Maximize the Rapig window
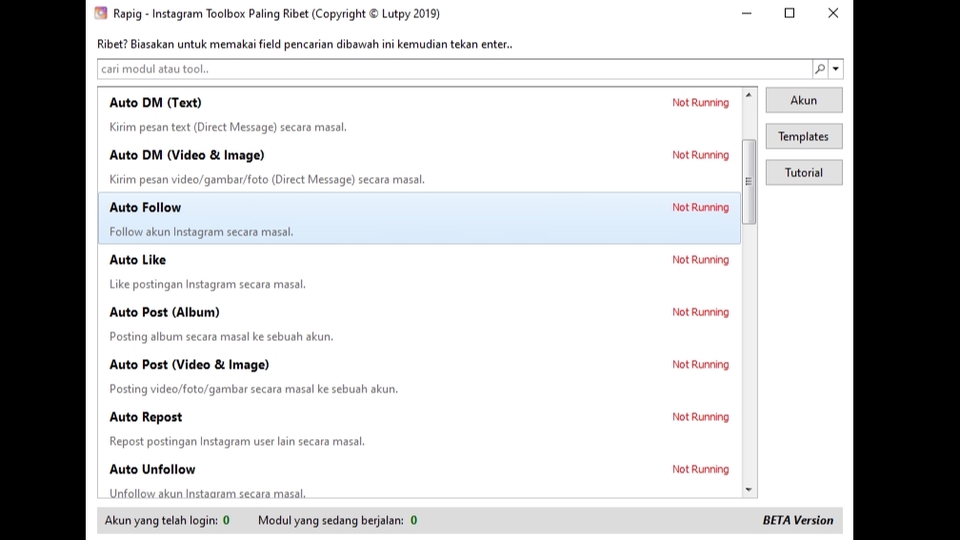960x540 pixels. coord(790,13)
